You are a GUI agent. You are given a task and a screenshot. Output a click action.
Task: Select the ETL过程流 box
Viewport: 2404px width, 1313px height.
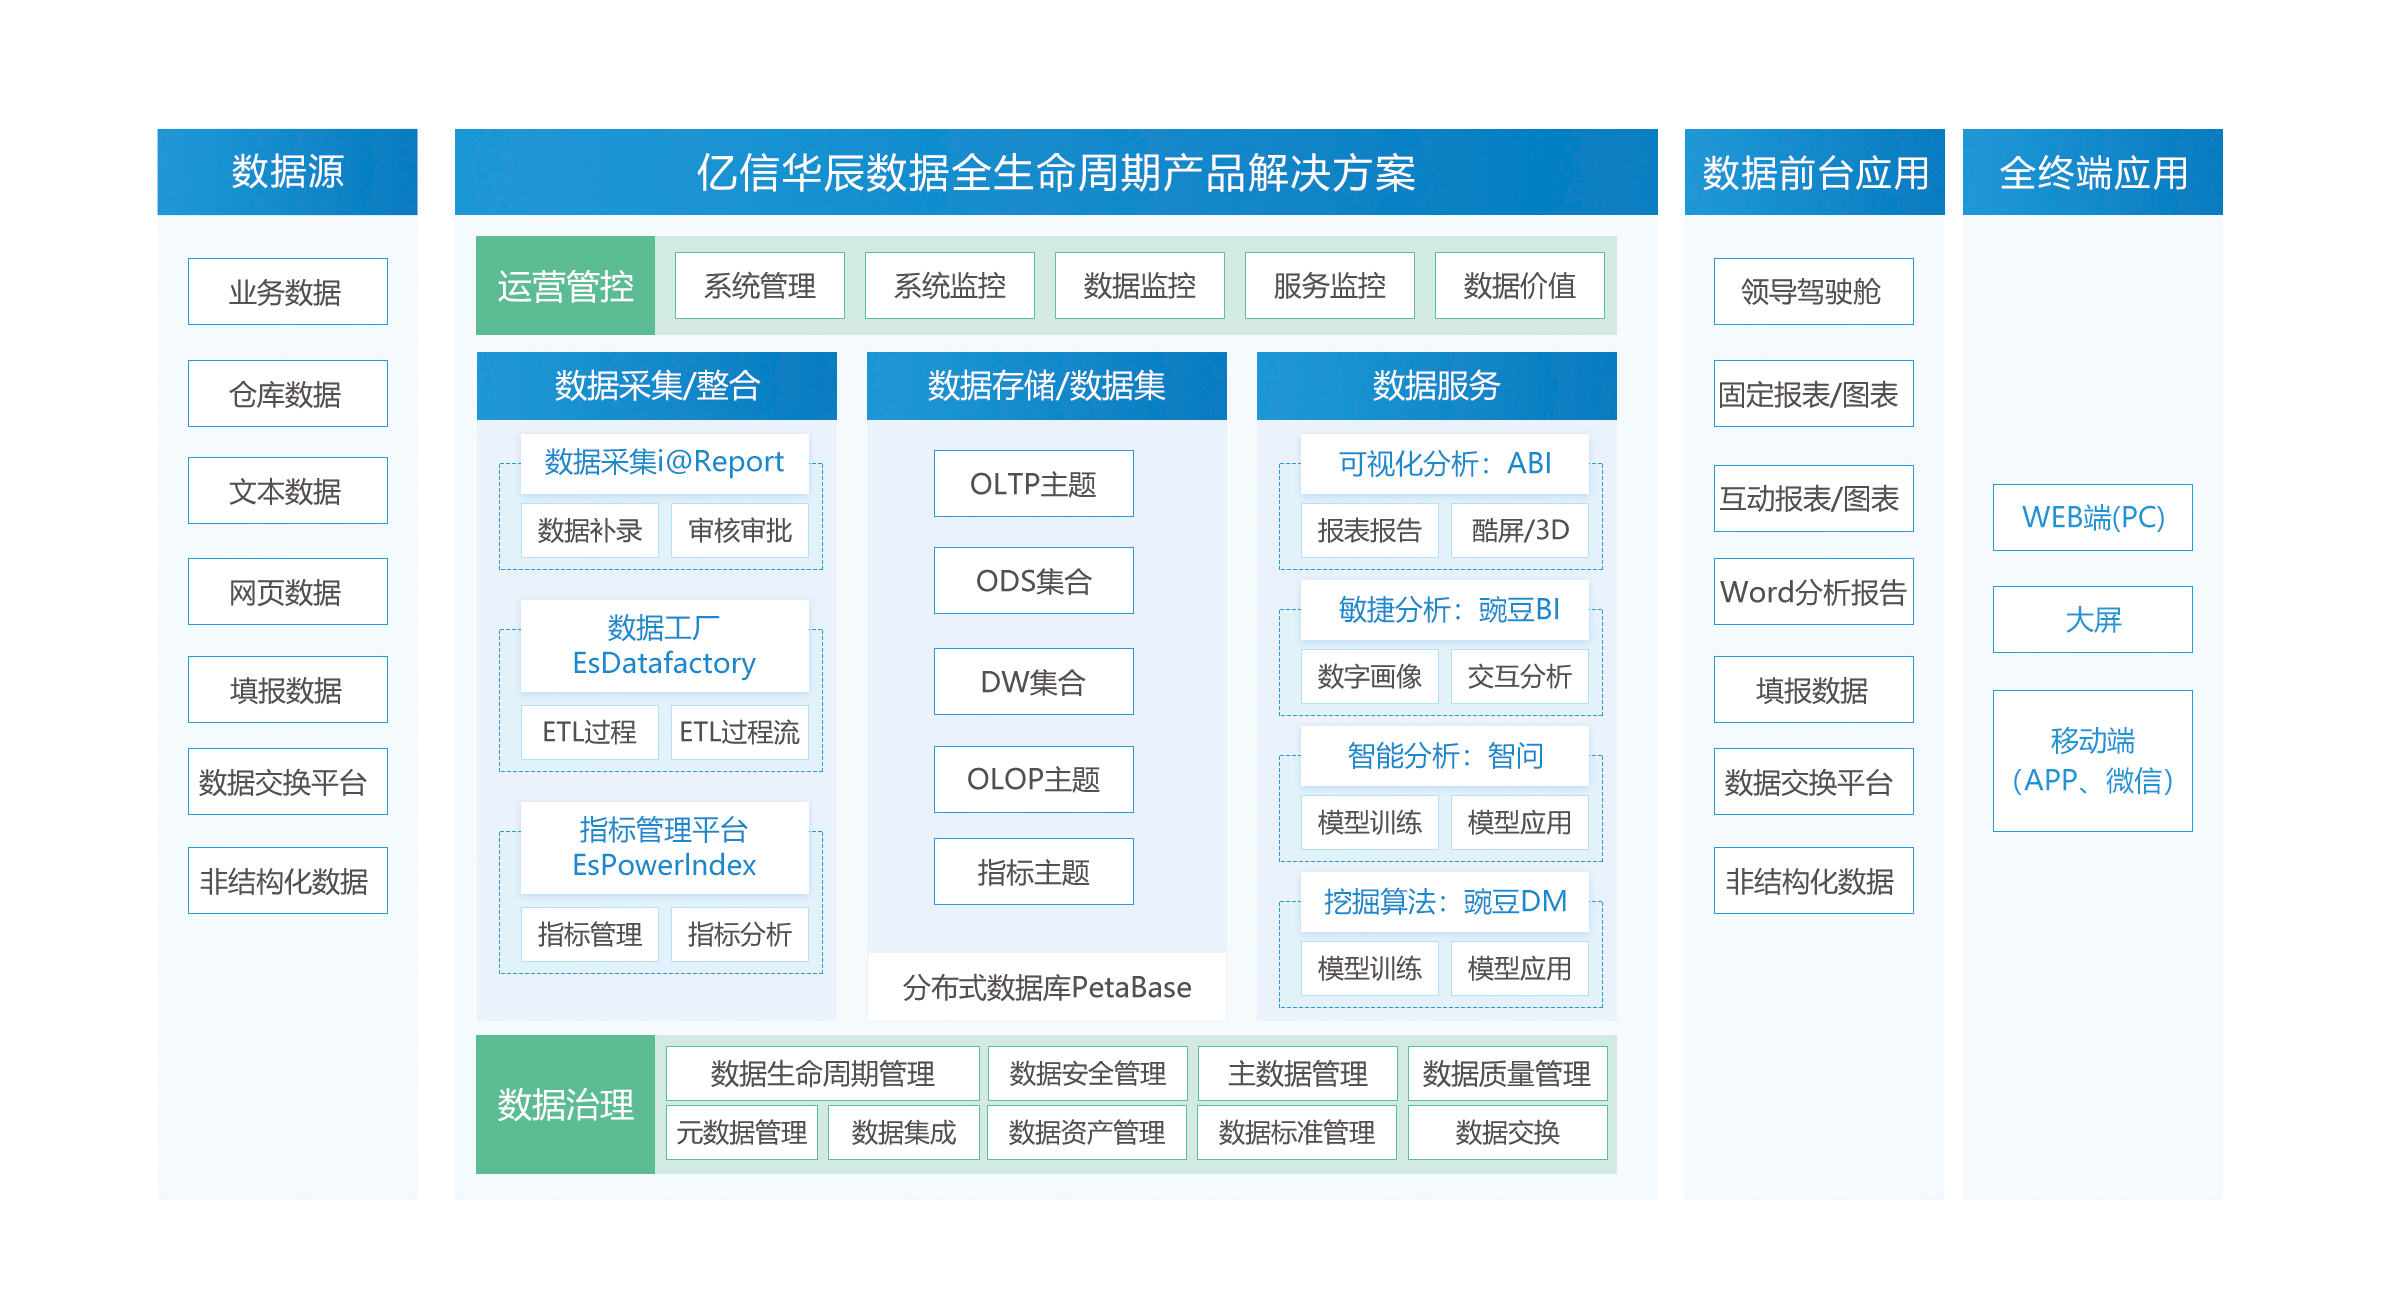[740, 732]
